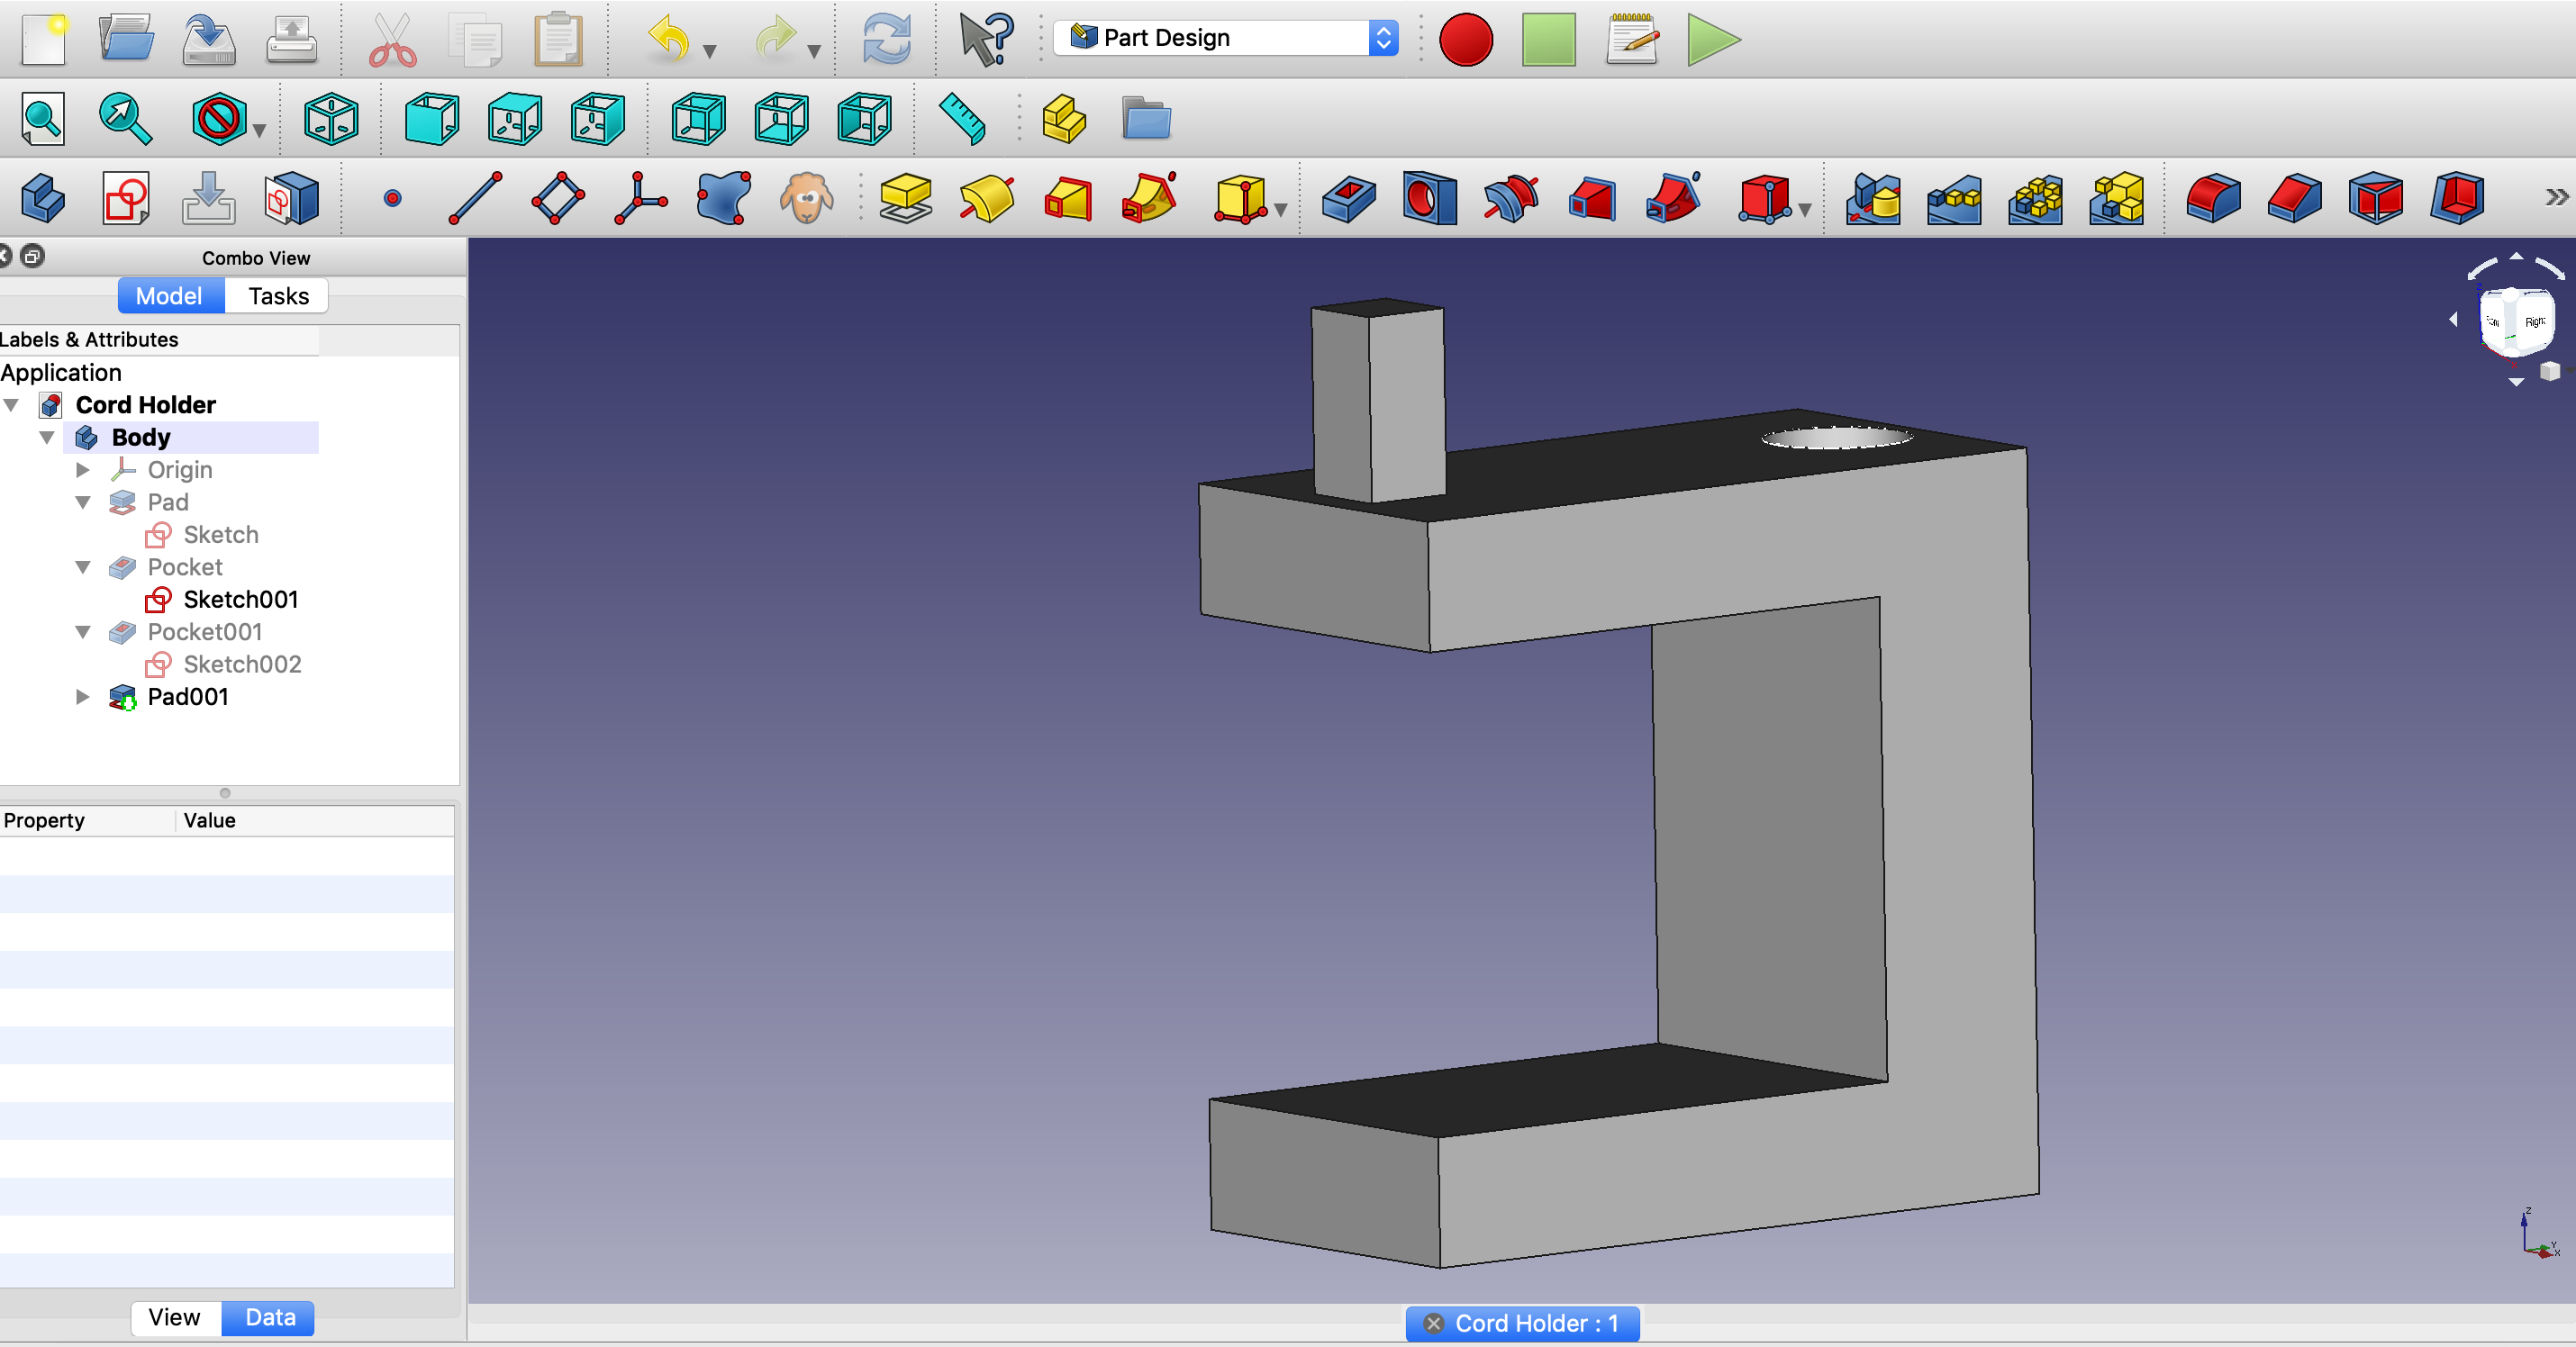This screenshot has width=2576, height=1347.
Task: Click the Measure distance ruler icon
Action: click(962, 118)
